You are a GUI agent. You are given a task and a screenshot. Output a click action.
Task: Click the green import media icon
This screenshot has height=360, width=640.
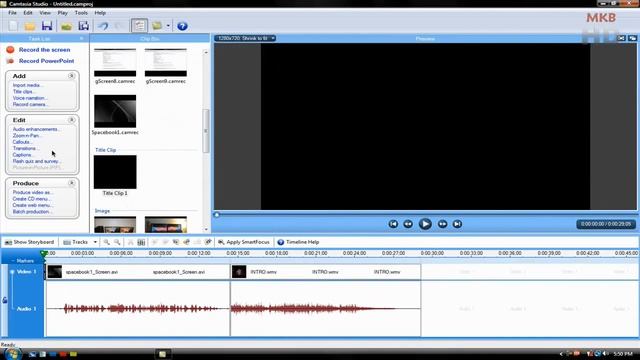[67, 26]
